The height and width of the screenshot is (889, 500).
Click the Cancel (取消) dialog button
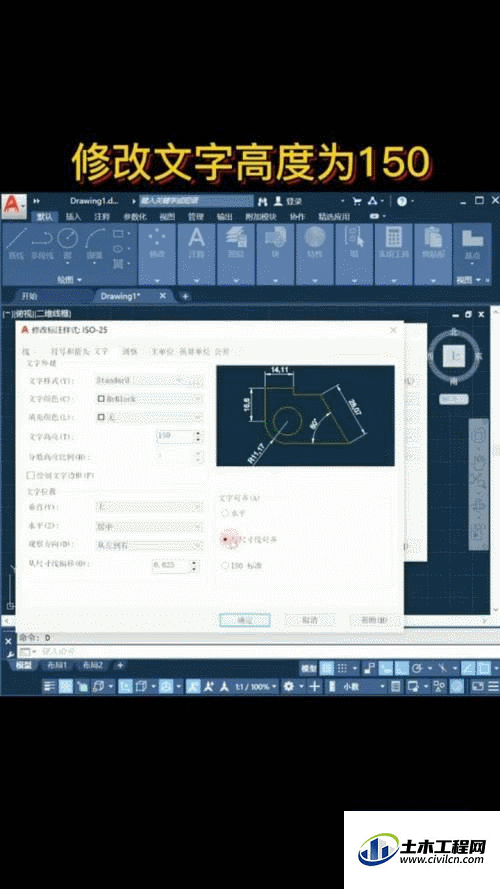tap(310, 620)
